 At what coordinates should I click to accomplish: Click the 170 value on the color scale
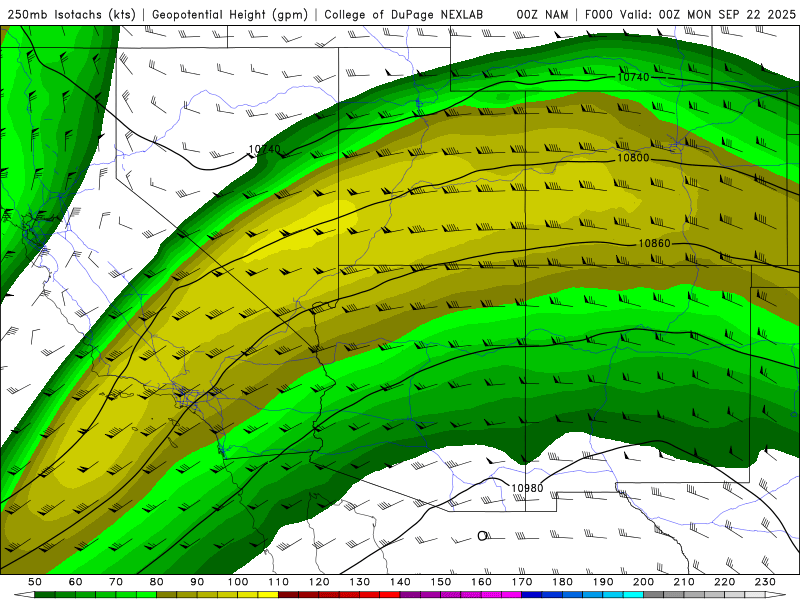coord(522,582)
